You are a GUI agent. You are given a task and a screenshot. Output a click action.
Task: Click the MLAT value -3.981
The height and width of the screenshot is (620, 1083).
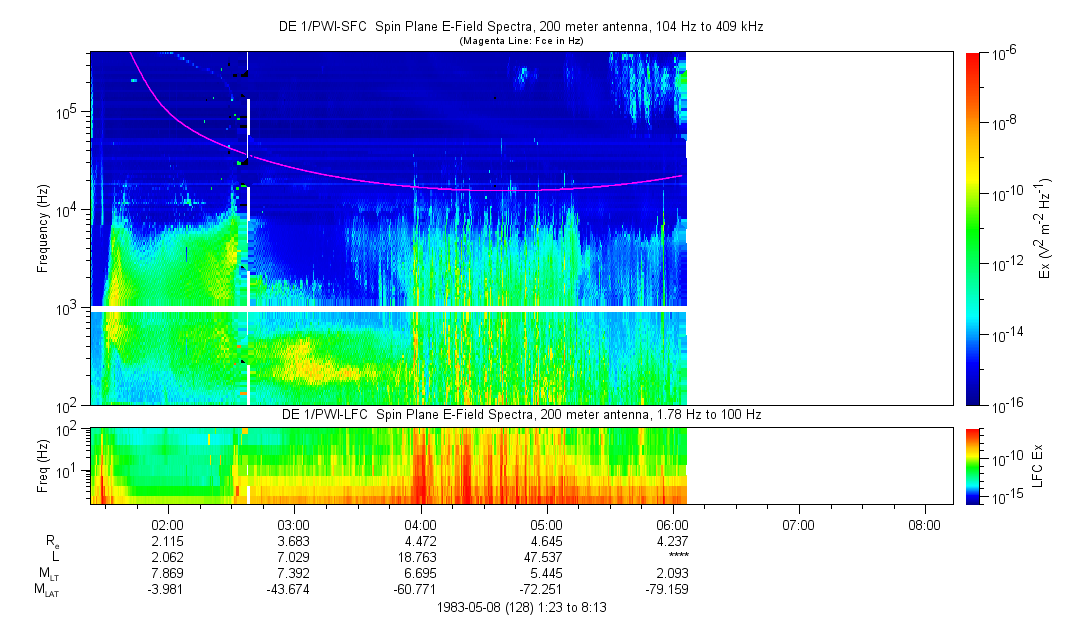click(164, 590)
